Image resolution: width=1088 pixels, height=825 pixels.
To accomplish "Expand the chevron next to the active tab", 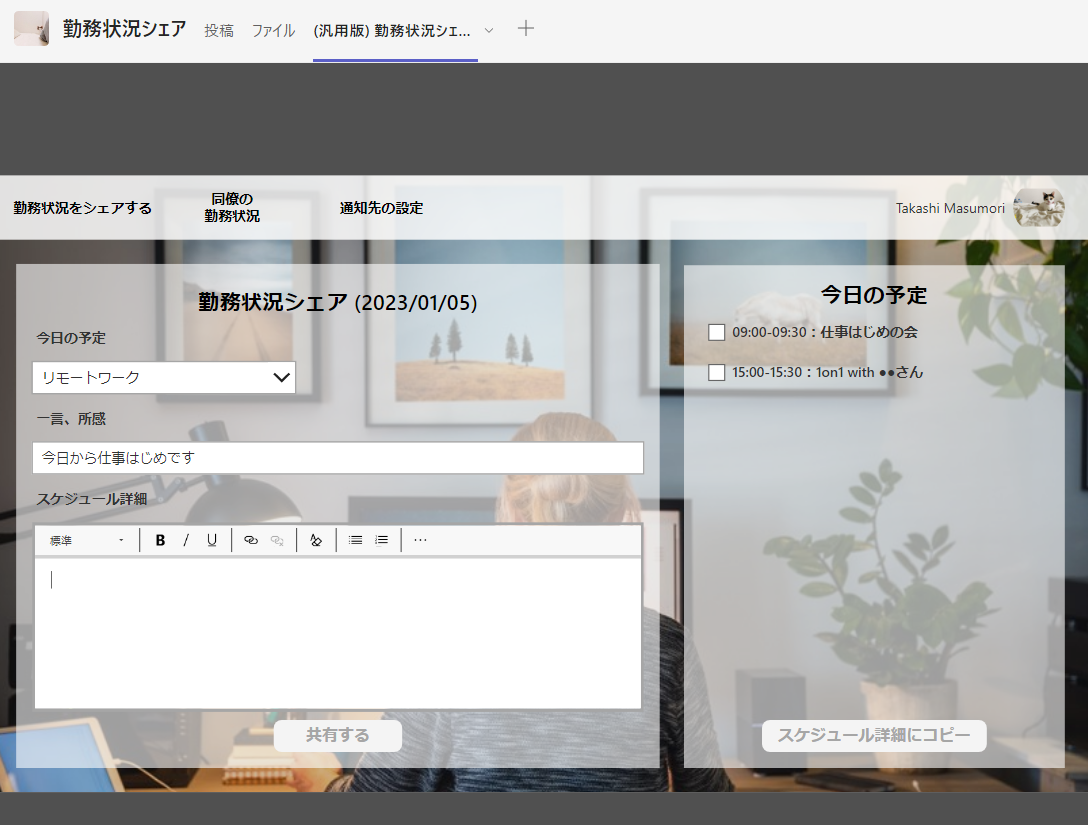I will (x=489, y=31).
